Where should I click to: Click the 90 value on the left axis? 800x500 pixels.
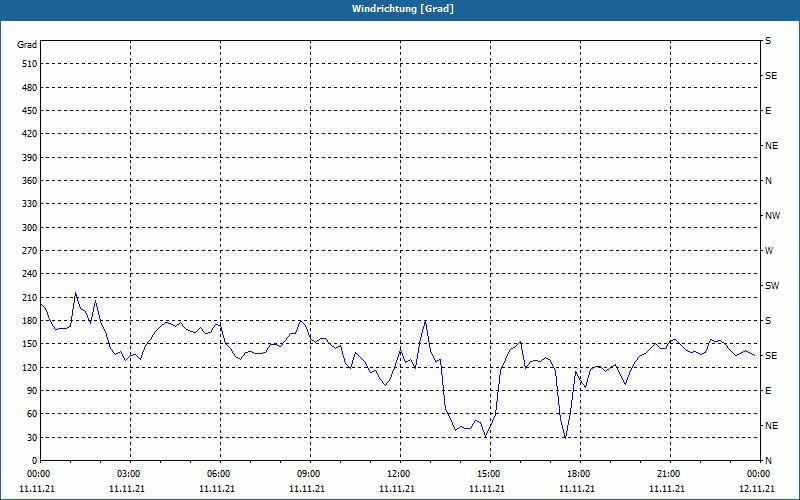click(32, 391)
